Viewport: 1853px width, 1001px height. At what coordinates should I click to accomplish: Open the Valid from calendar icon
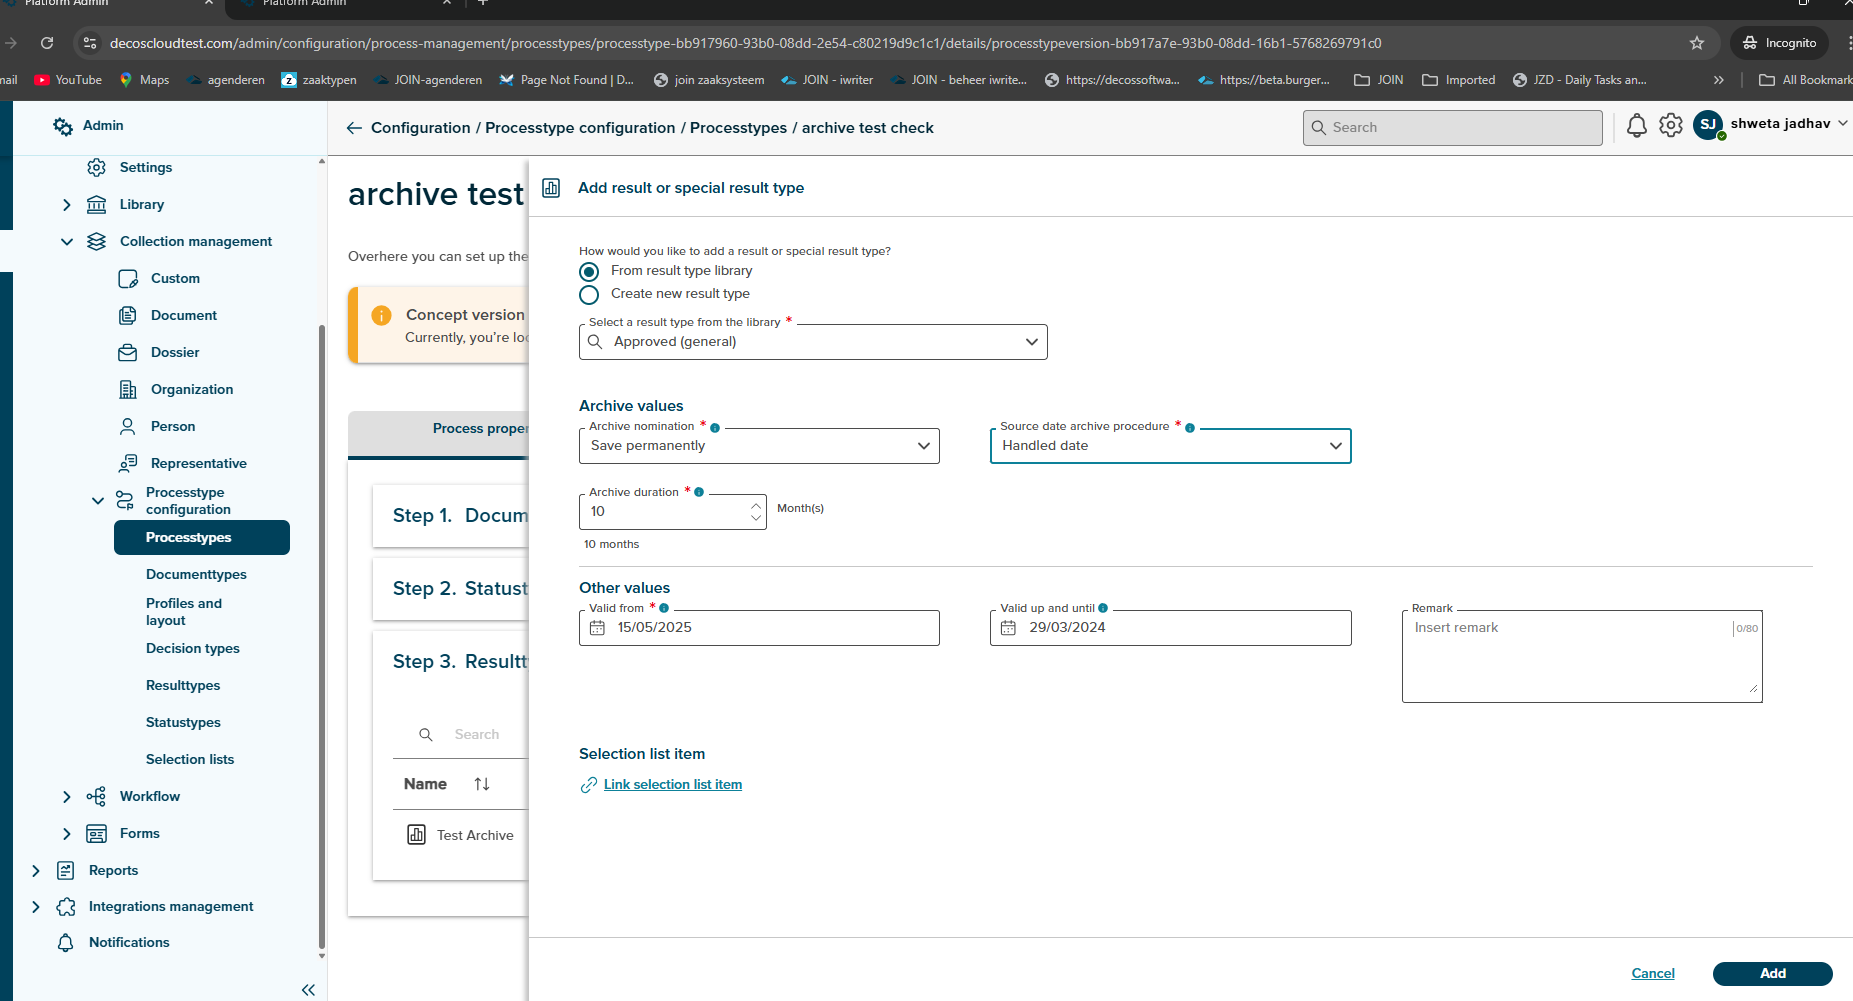[598, 628]
